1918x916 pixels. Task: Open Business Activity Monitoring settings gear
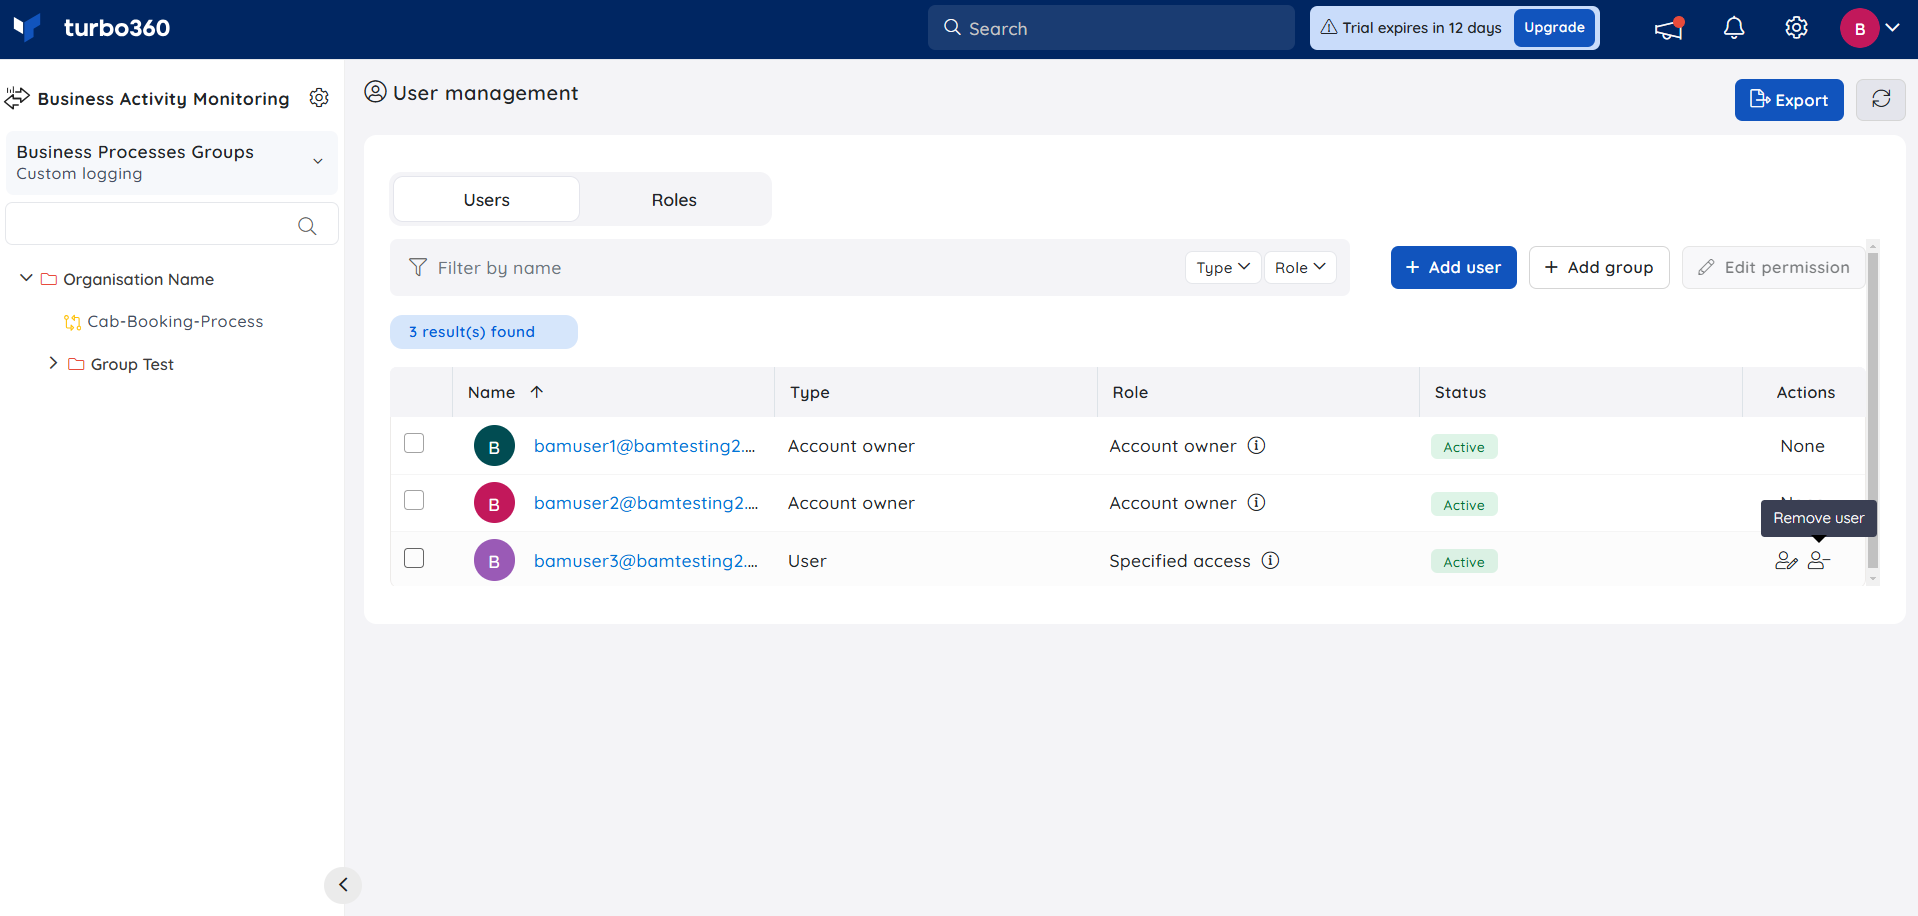319,98
